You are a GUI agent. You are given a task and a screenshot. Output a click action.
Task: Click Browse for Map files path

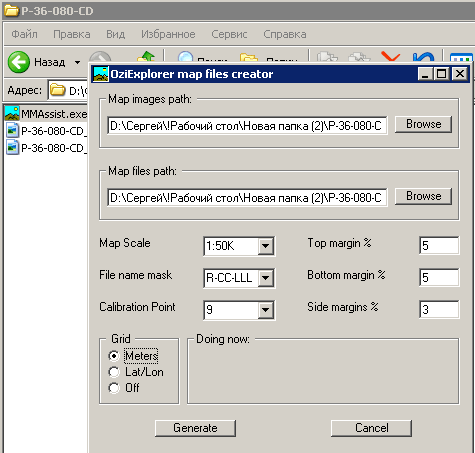click(x=423, y=196)
